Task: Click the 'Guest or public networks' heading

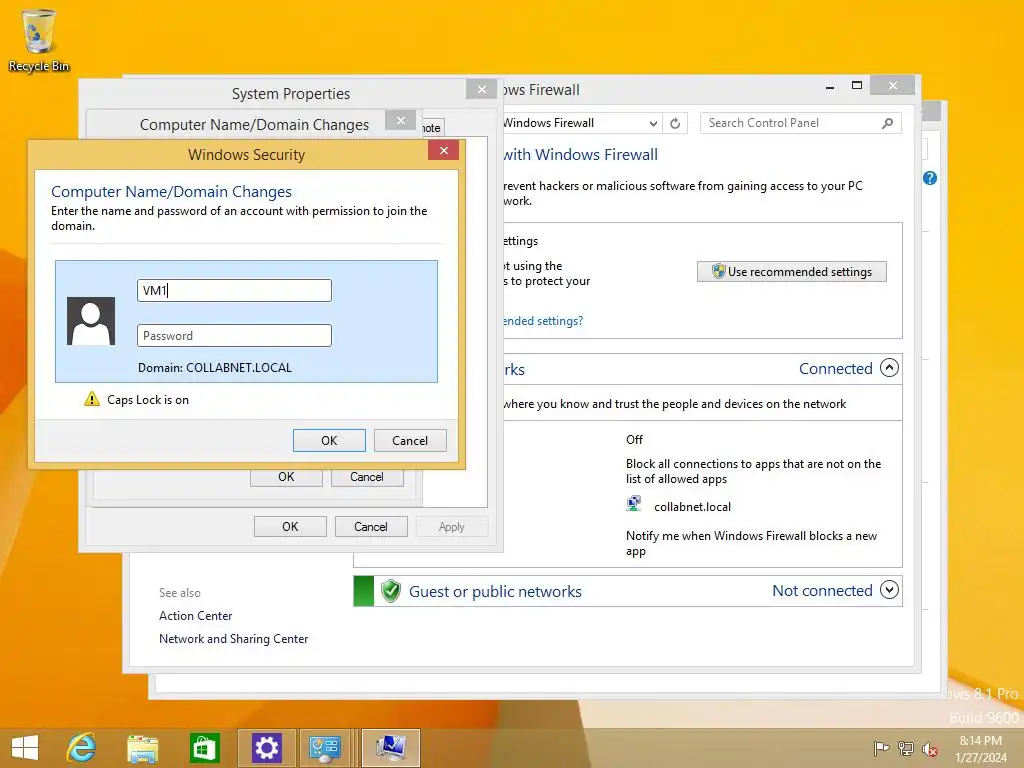Action: pos(495,592)
